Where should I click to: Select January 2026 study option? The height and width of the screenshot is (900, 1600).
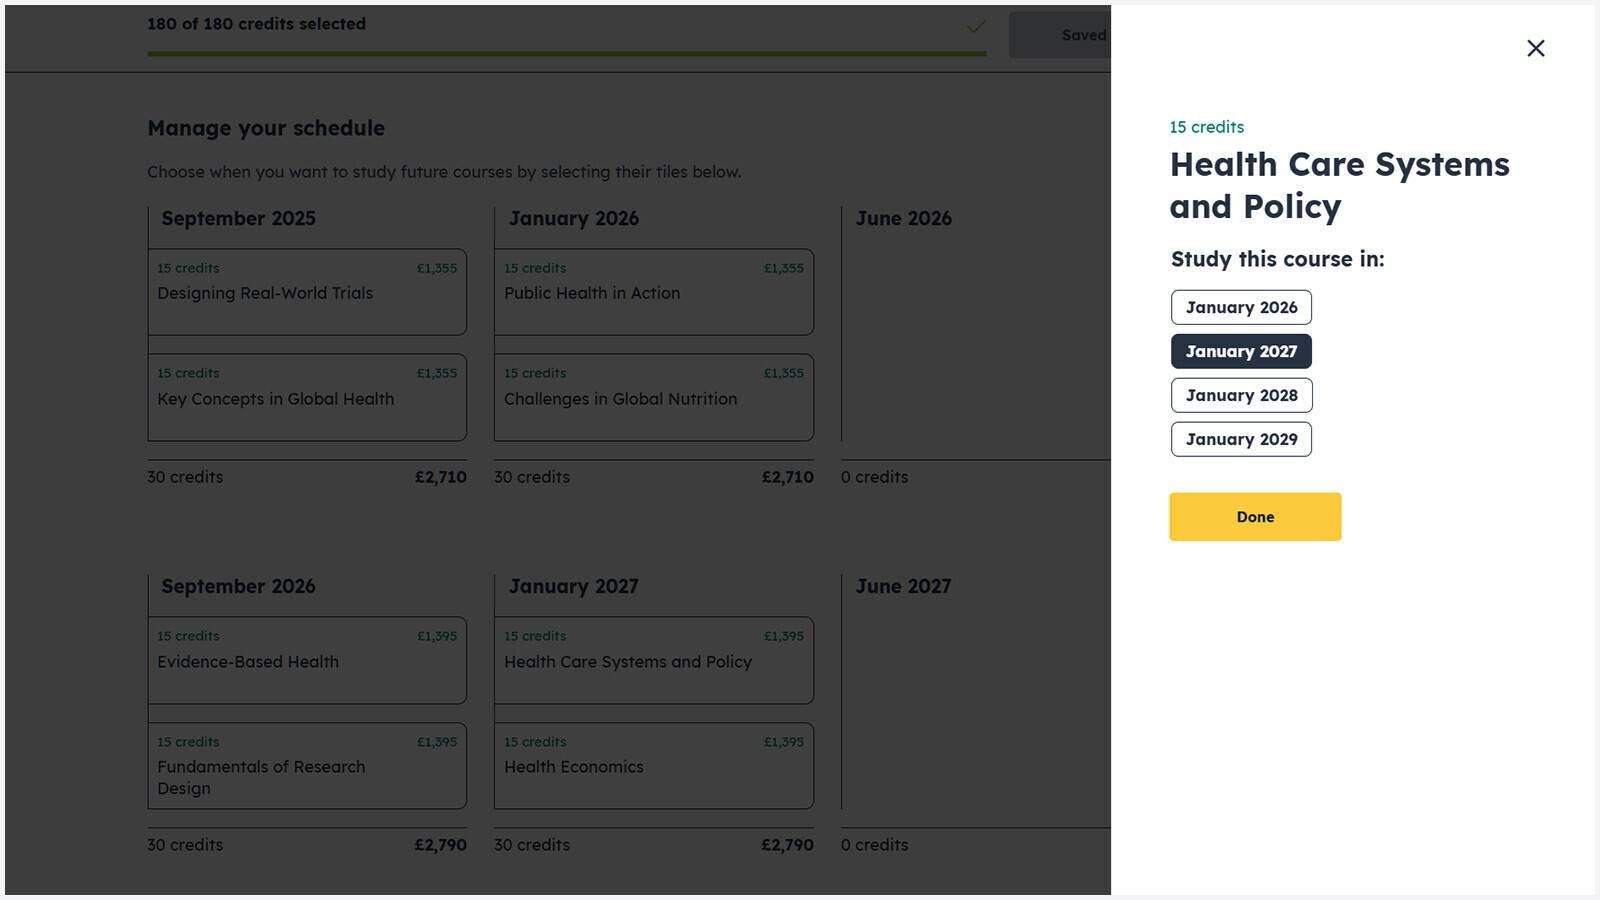tap(1241, 307)
